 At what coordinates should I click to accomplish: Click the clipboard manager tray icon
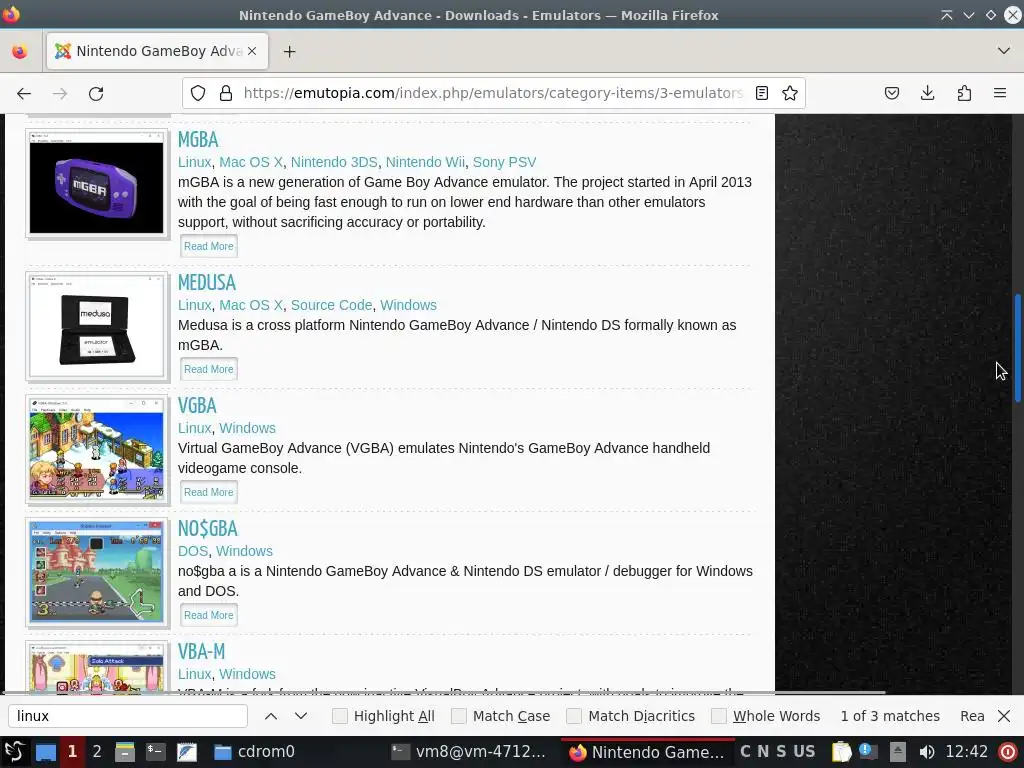coord(842,752)
